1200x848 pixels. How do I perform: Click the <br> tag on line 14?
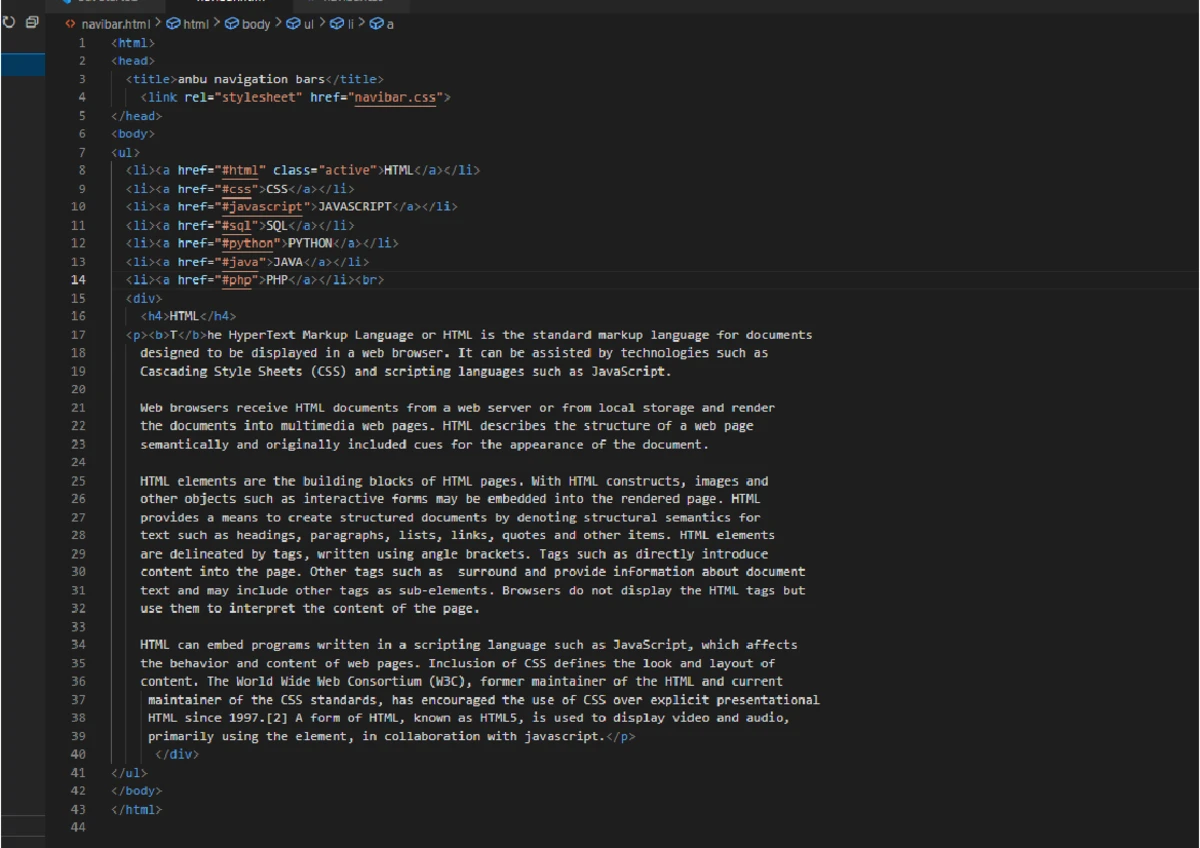(369, 280)
